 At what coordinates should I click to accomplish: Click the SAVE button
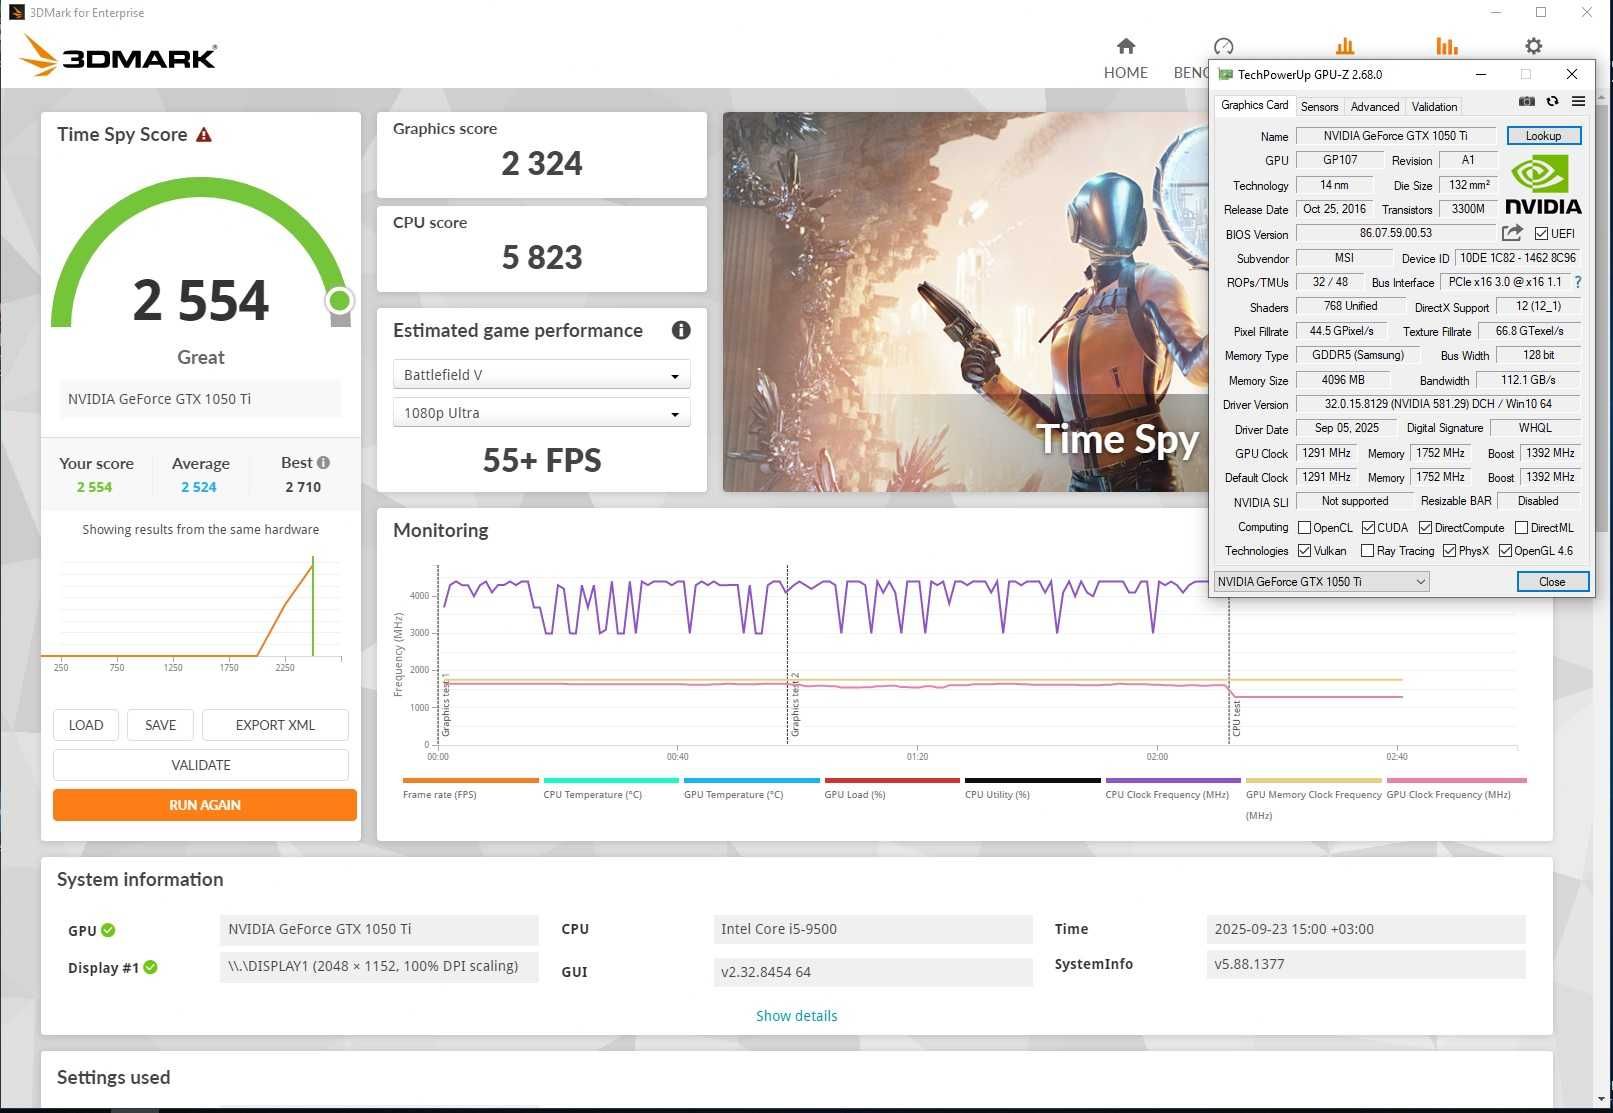pyautogui.click(x=160, y=725)
